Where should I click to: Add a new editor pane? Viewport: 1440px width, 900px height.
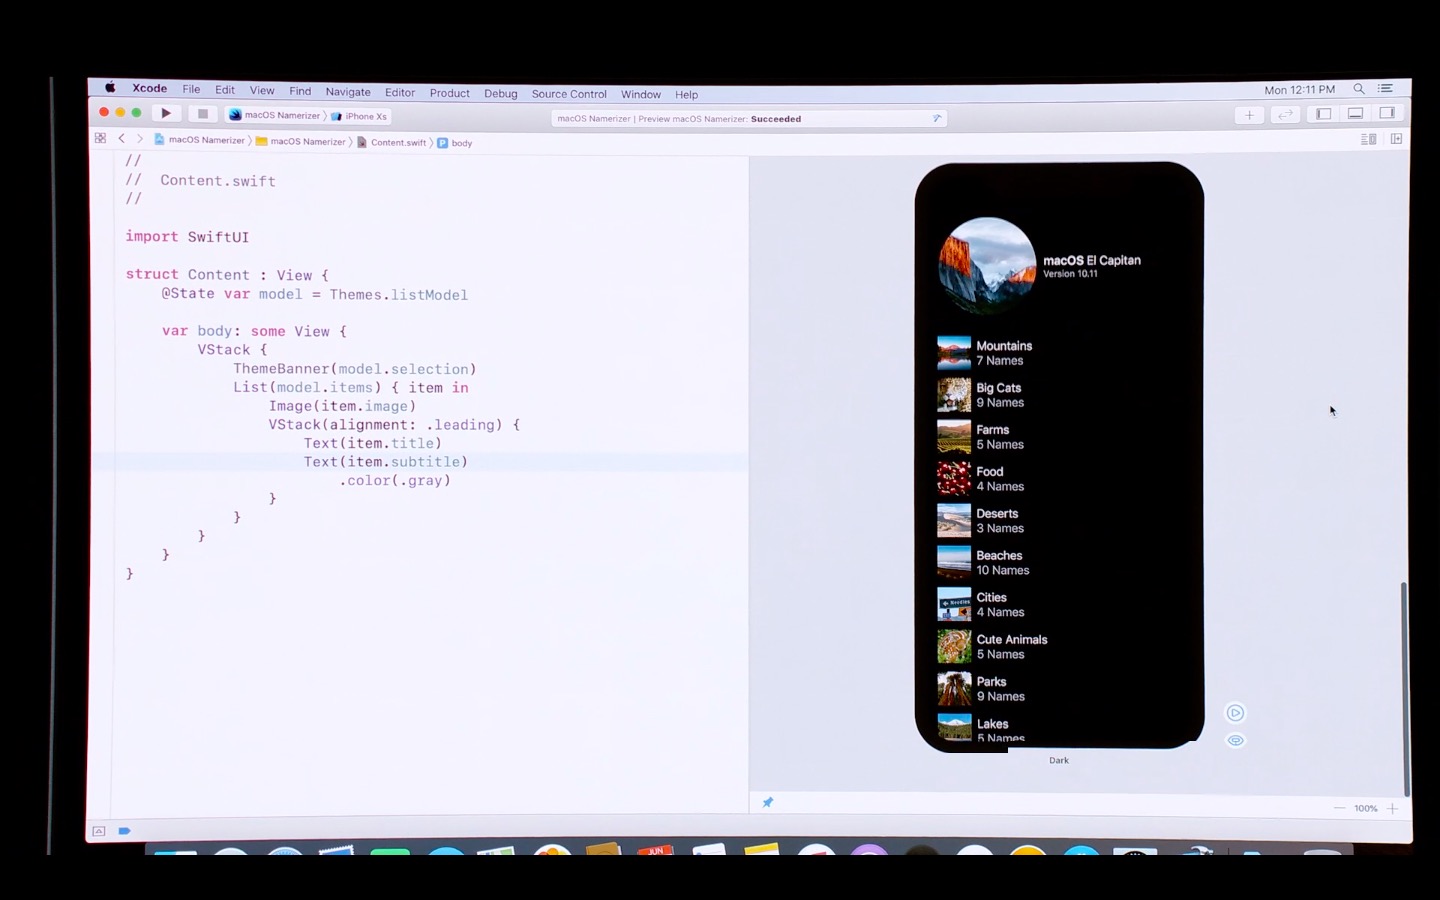(x=1396, y=139)
